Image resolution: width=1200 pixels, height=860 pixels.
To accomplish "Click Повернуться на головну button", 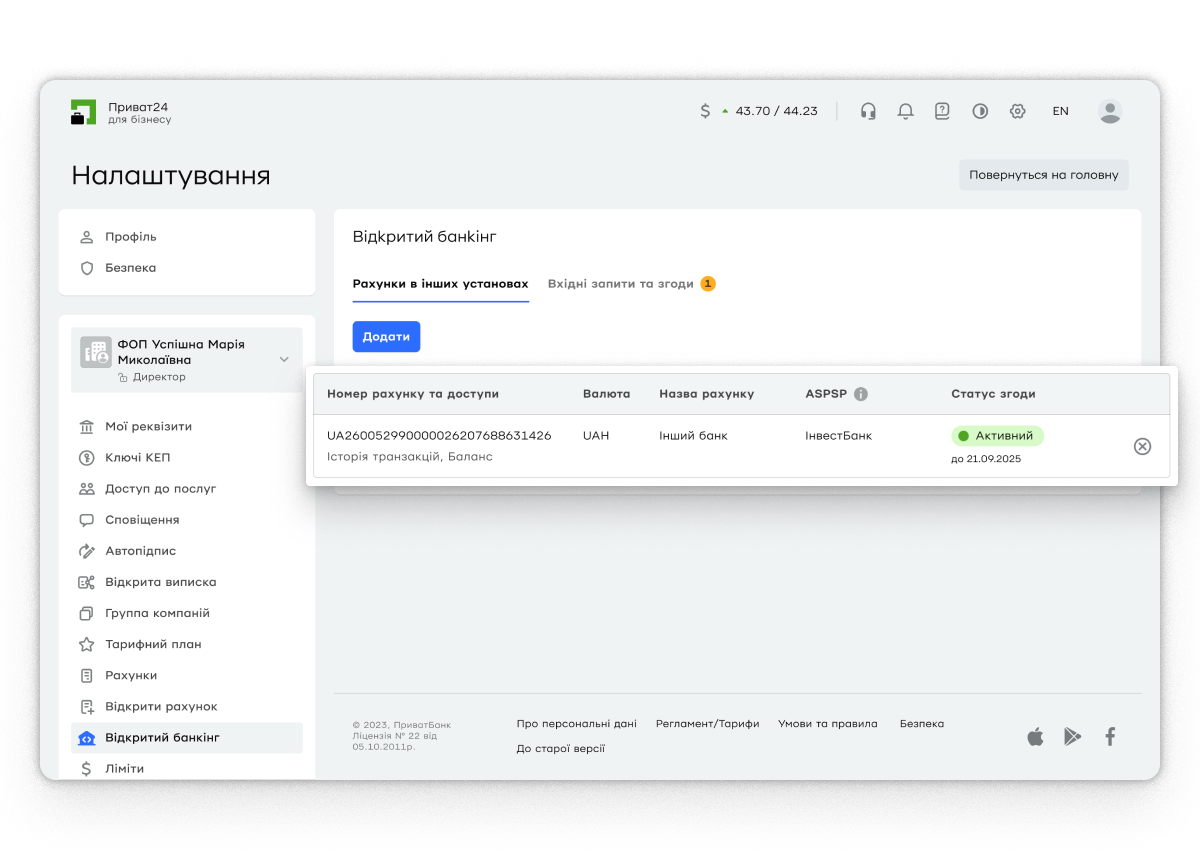I will 1044,175.
